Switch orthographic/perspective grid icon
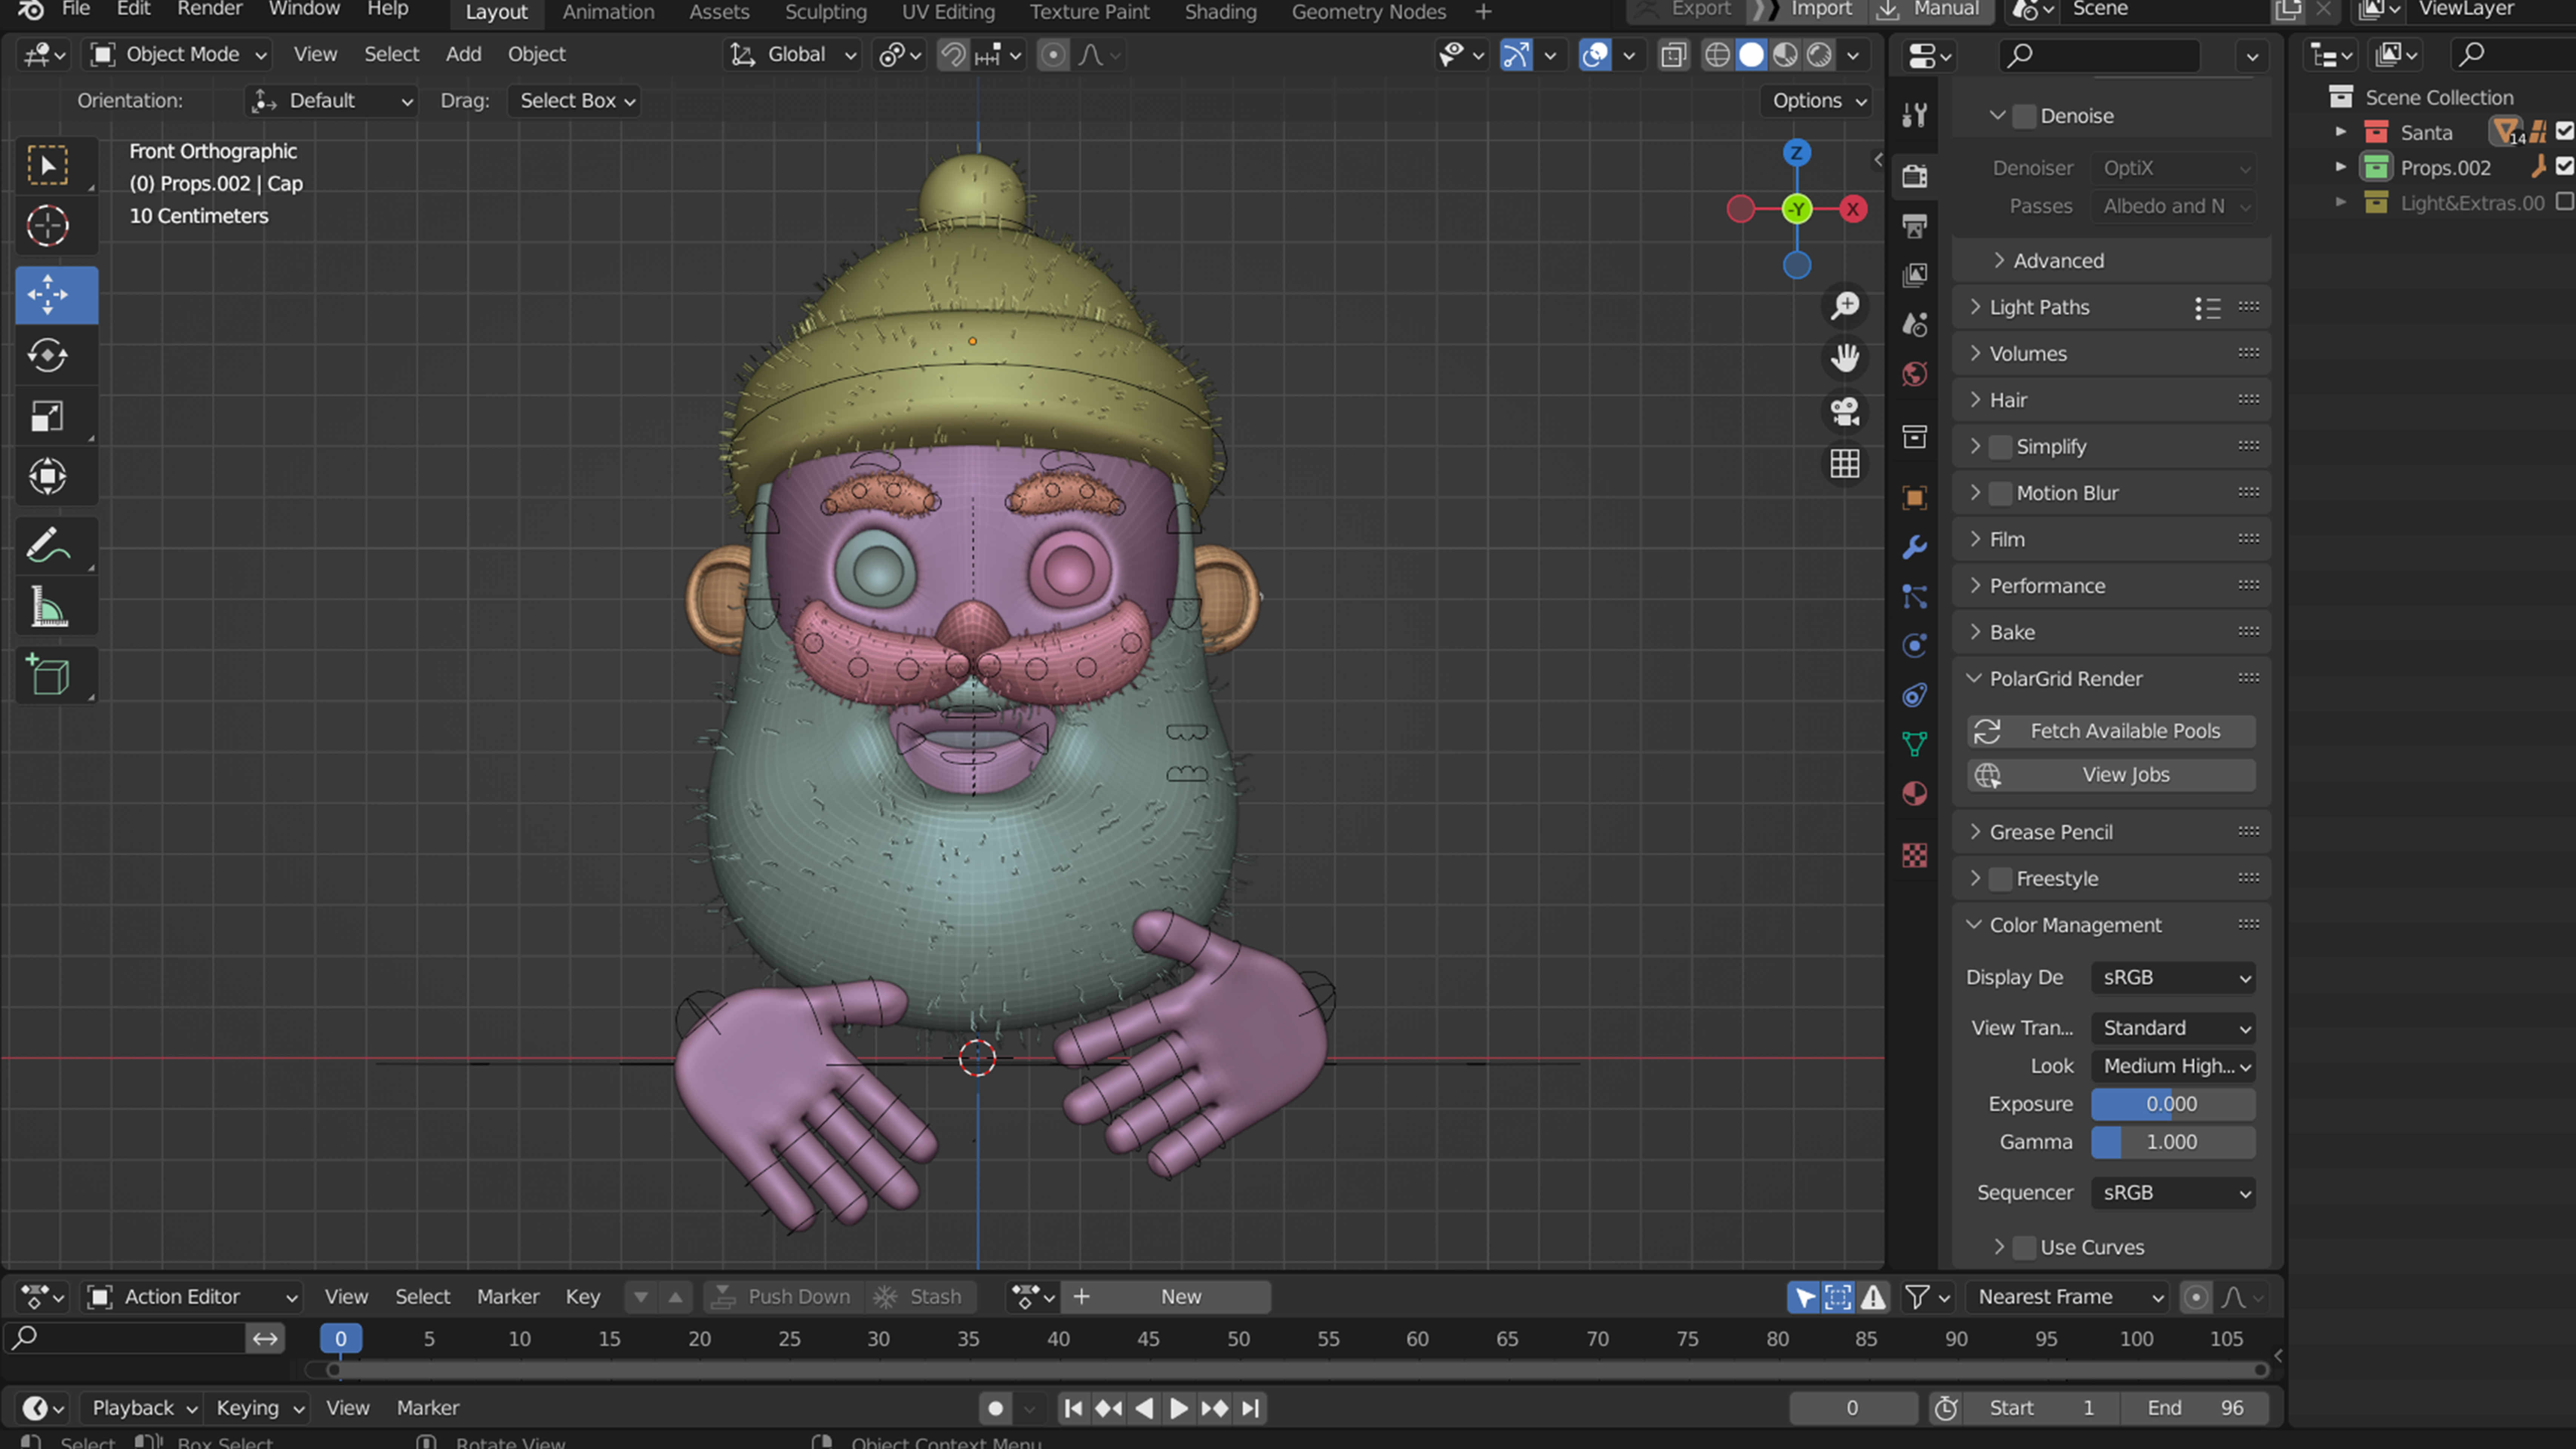 pyautogui.click(x=1845, y=464)
